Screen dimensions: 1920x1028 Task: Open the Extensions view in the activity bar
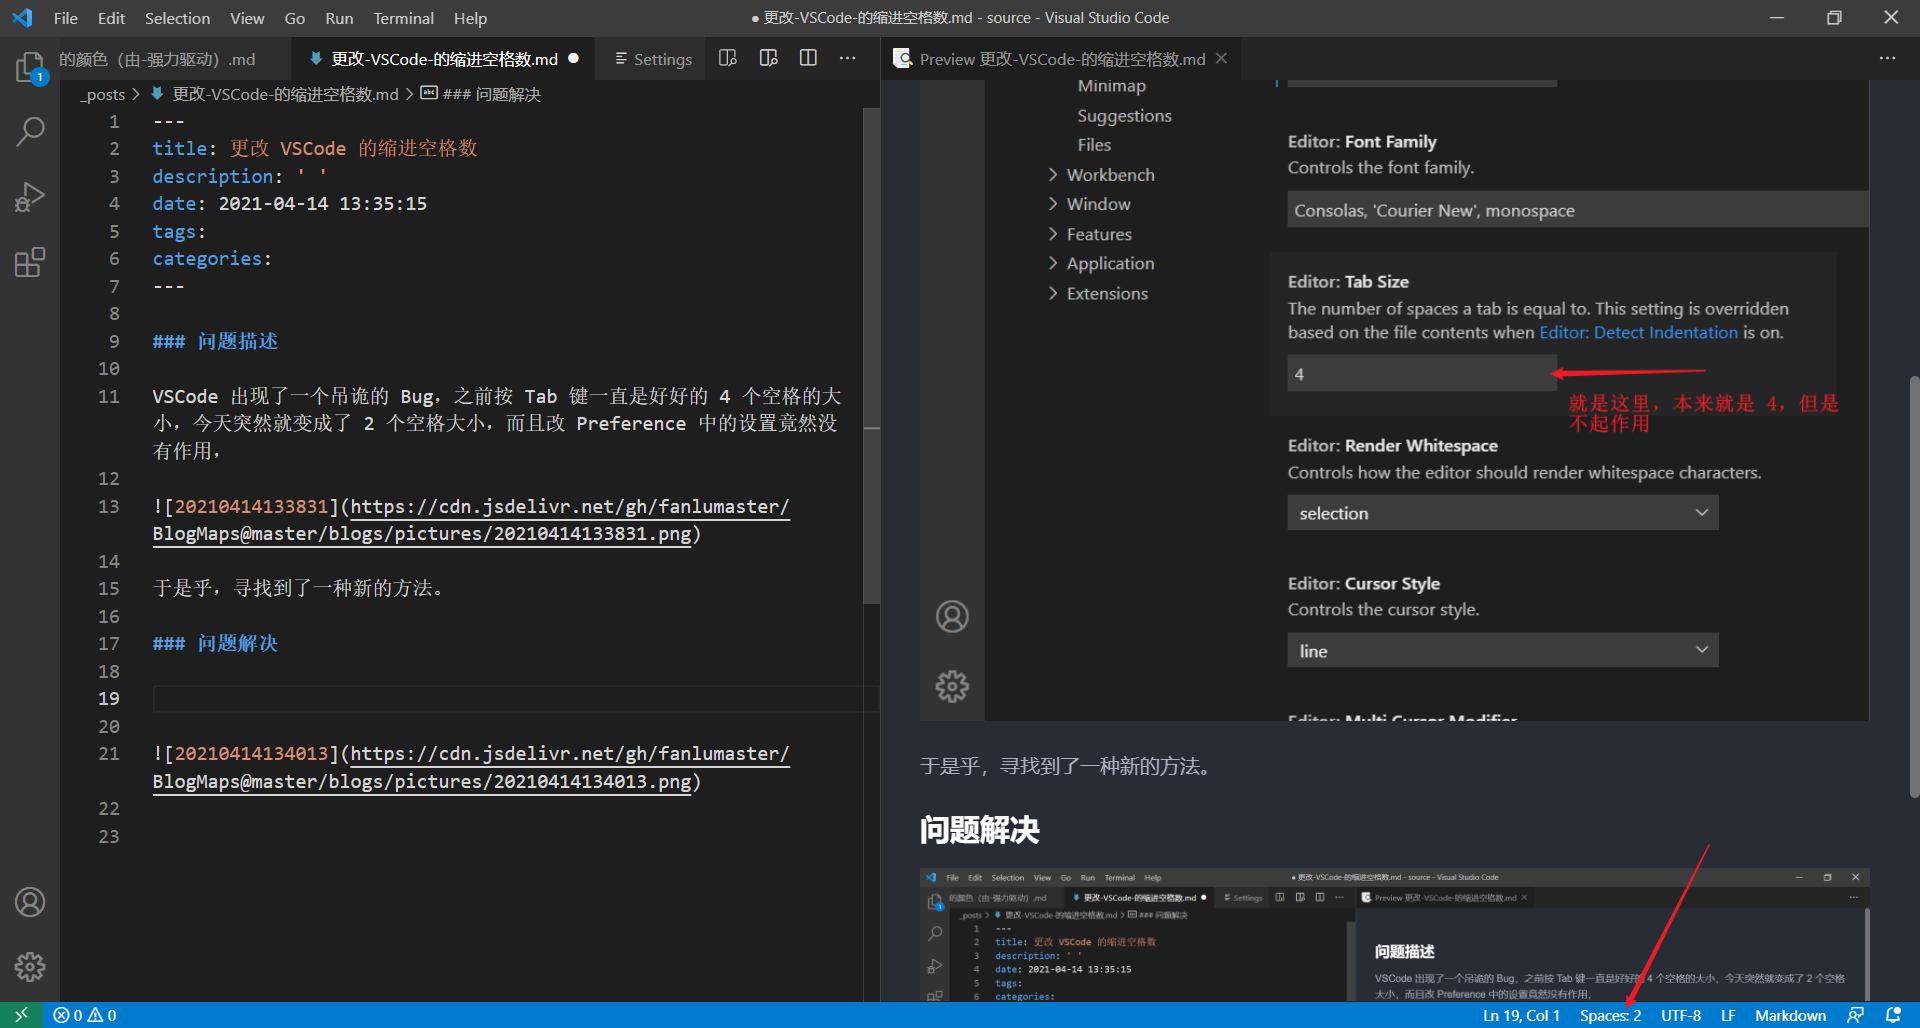point(30,262)
